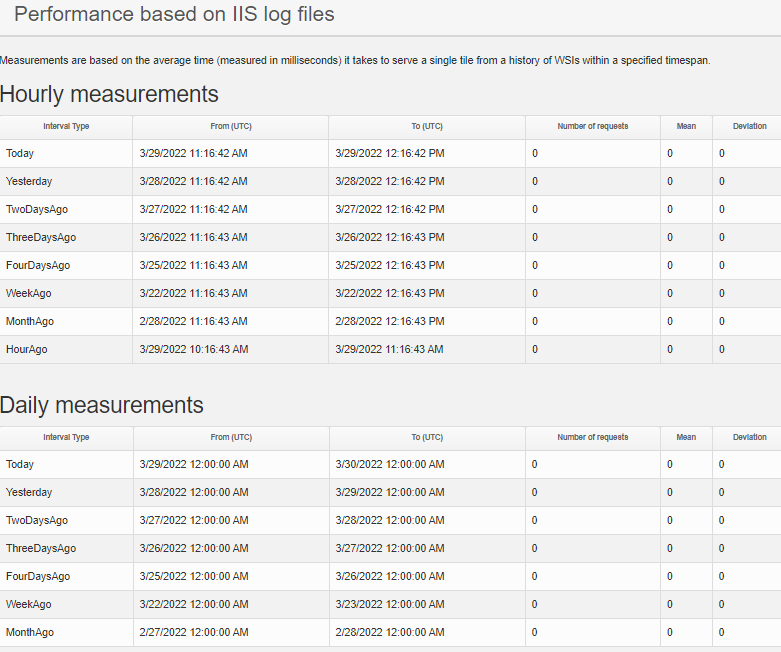Click the 2/27/2022 12:00:00 AM cell

pos(193,633)
